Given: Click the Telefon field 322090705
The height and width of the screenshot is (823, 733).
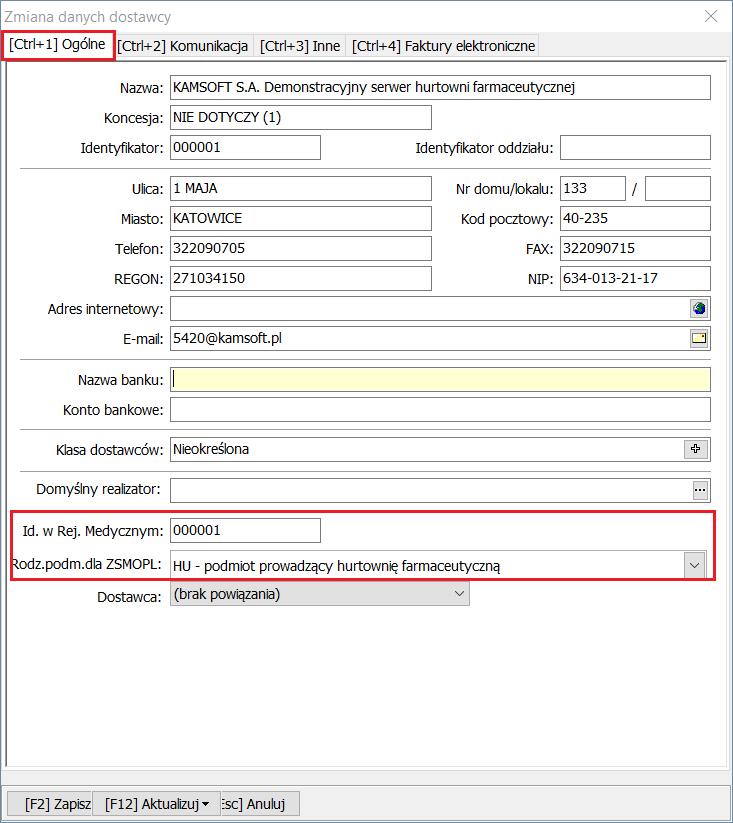Looking at the screenshot, I should click(301, 248).
